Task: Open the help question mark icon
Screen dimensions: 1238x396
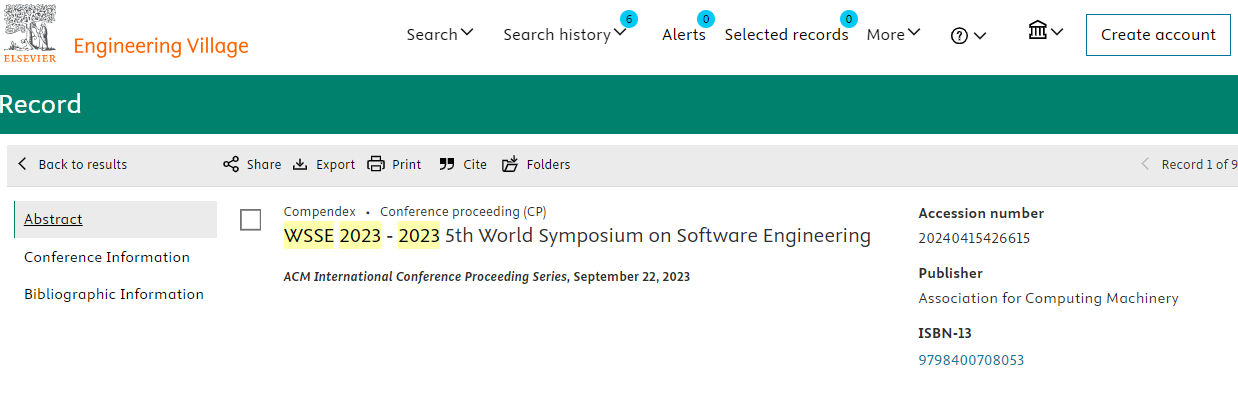Action: coord(959,36)
